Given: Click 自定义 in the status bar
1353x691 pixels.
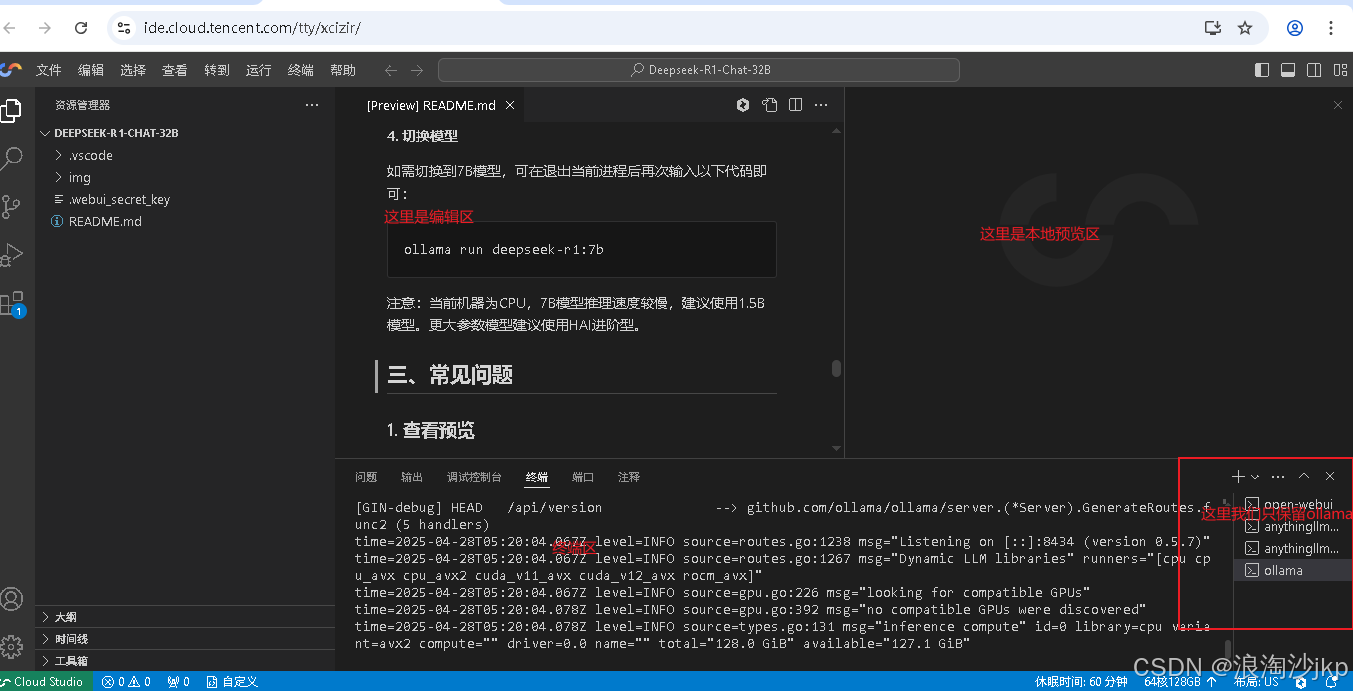Looking at the screenshot, I should pos(232,681).
